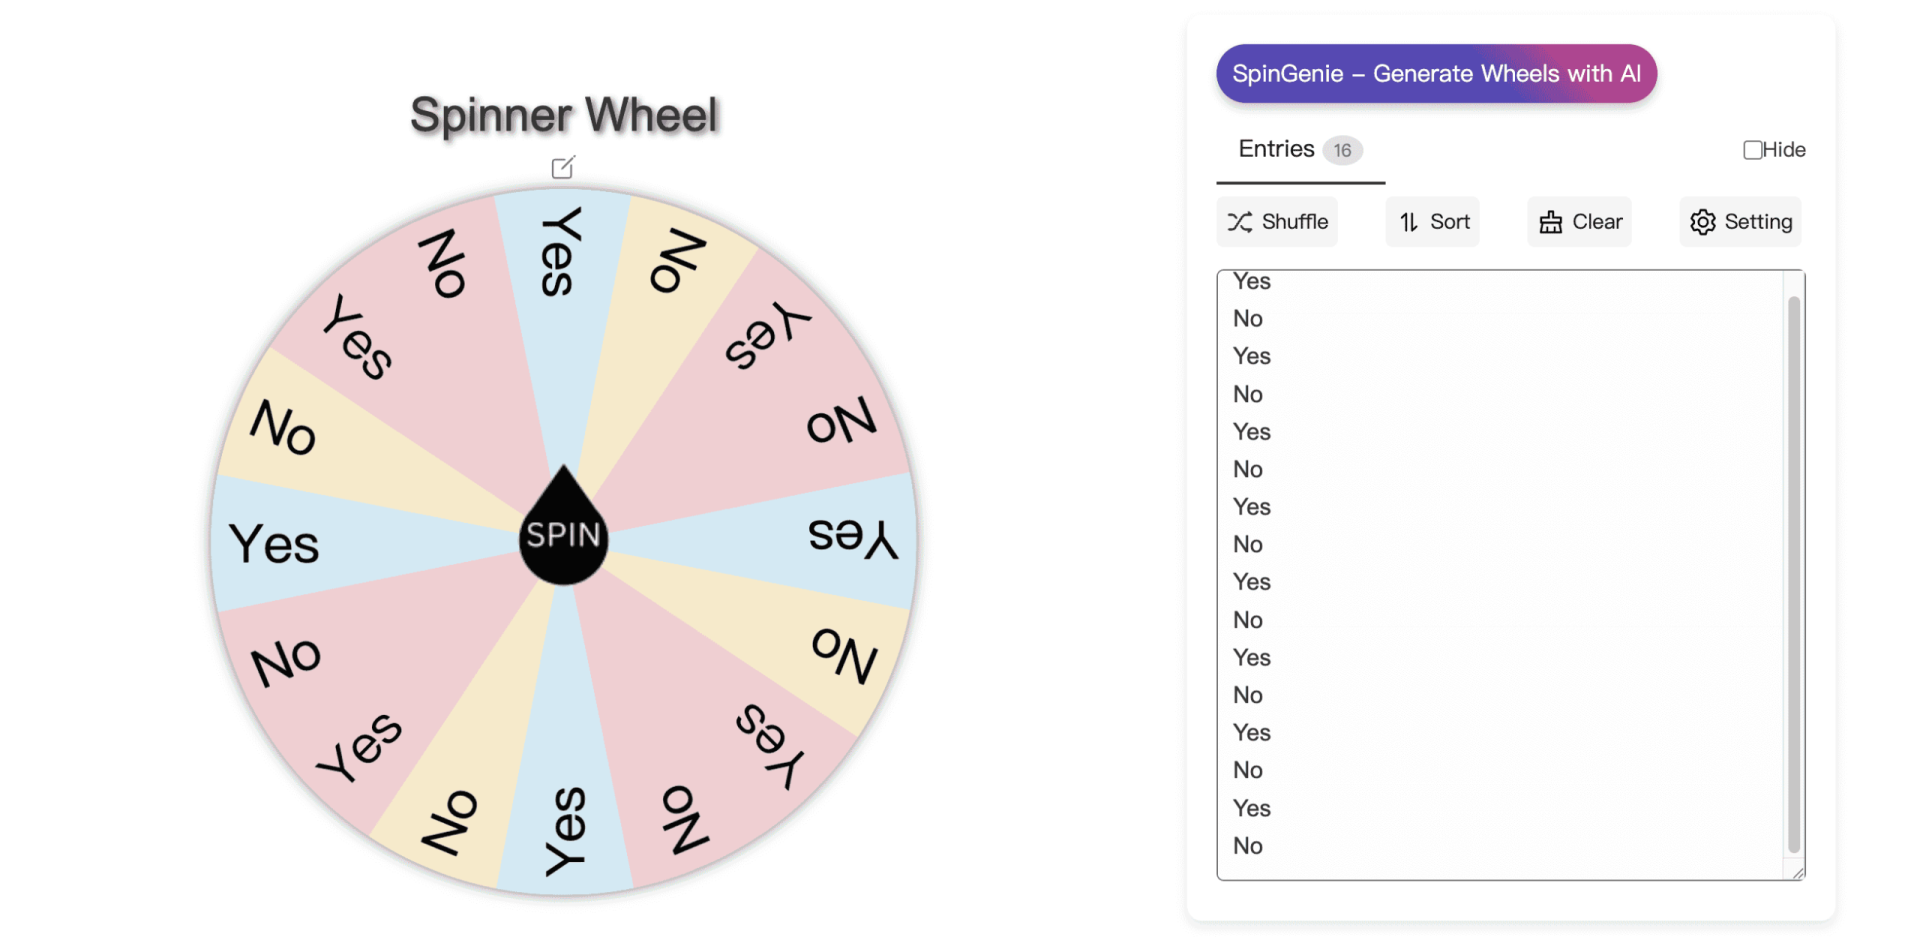Toggle the Hide checkbox
This screenshot has height=937, width=1920.
tap(1752, 150)
